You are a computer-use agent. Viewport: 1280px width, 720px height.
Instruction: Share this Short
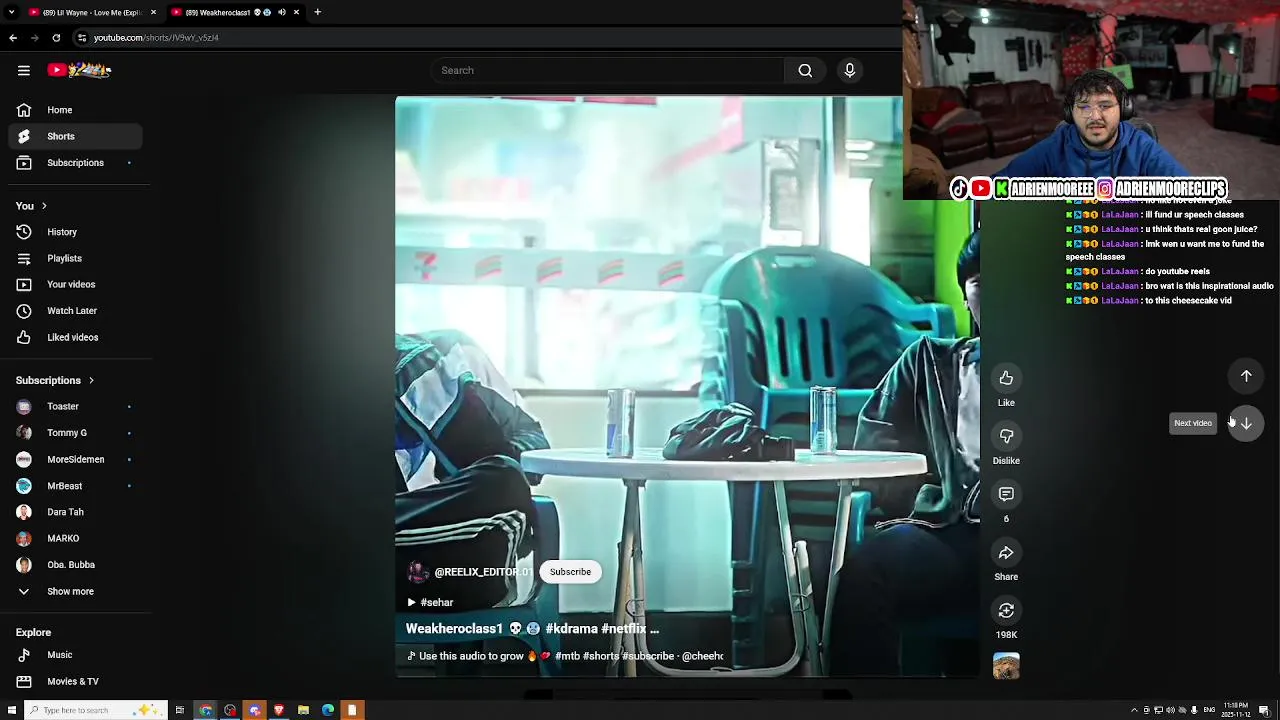pos(1006,552)
